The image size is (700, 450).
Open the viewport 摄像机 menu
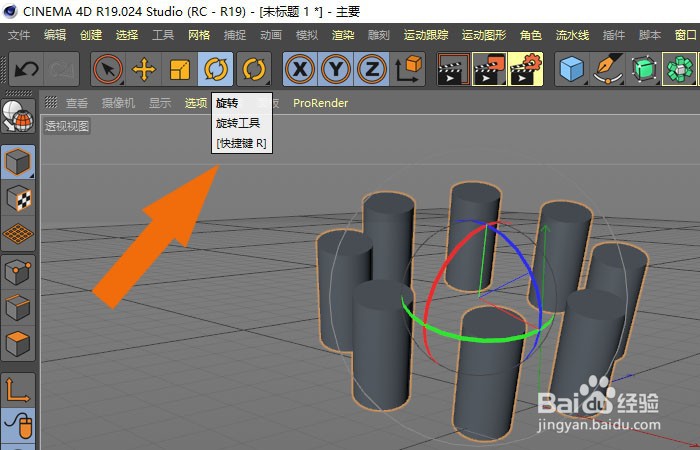(x=118, y=103)
